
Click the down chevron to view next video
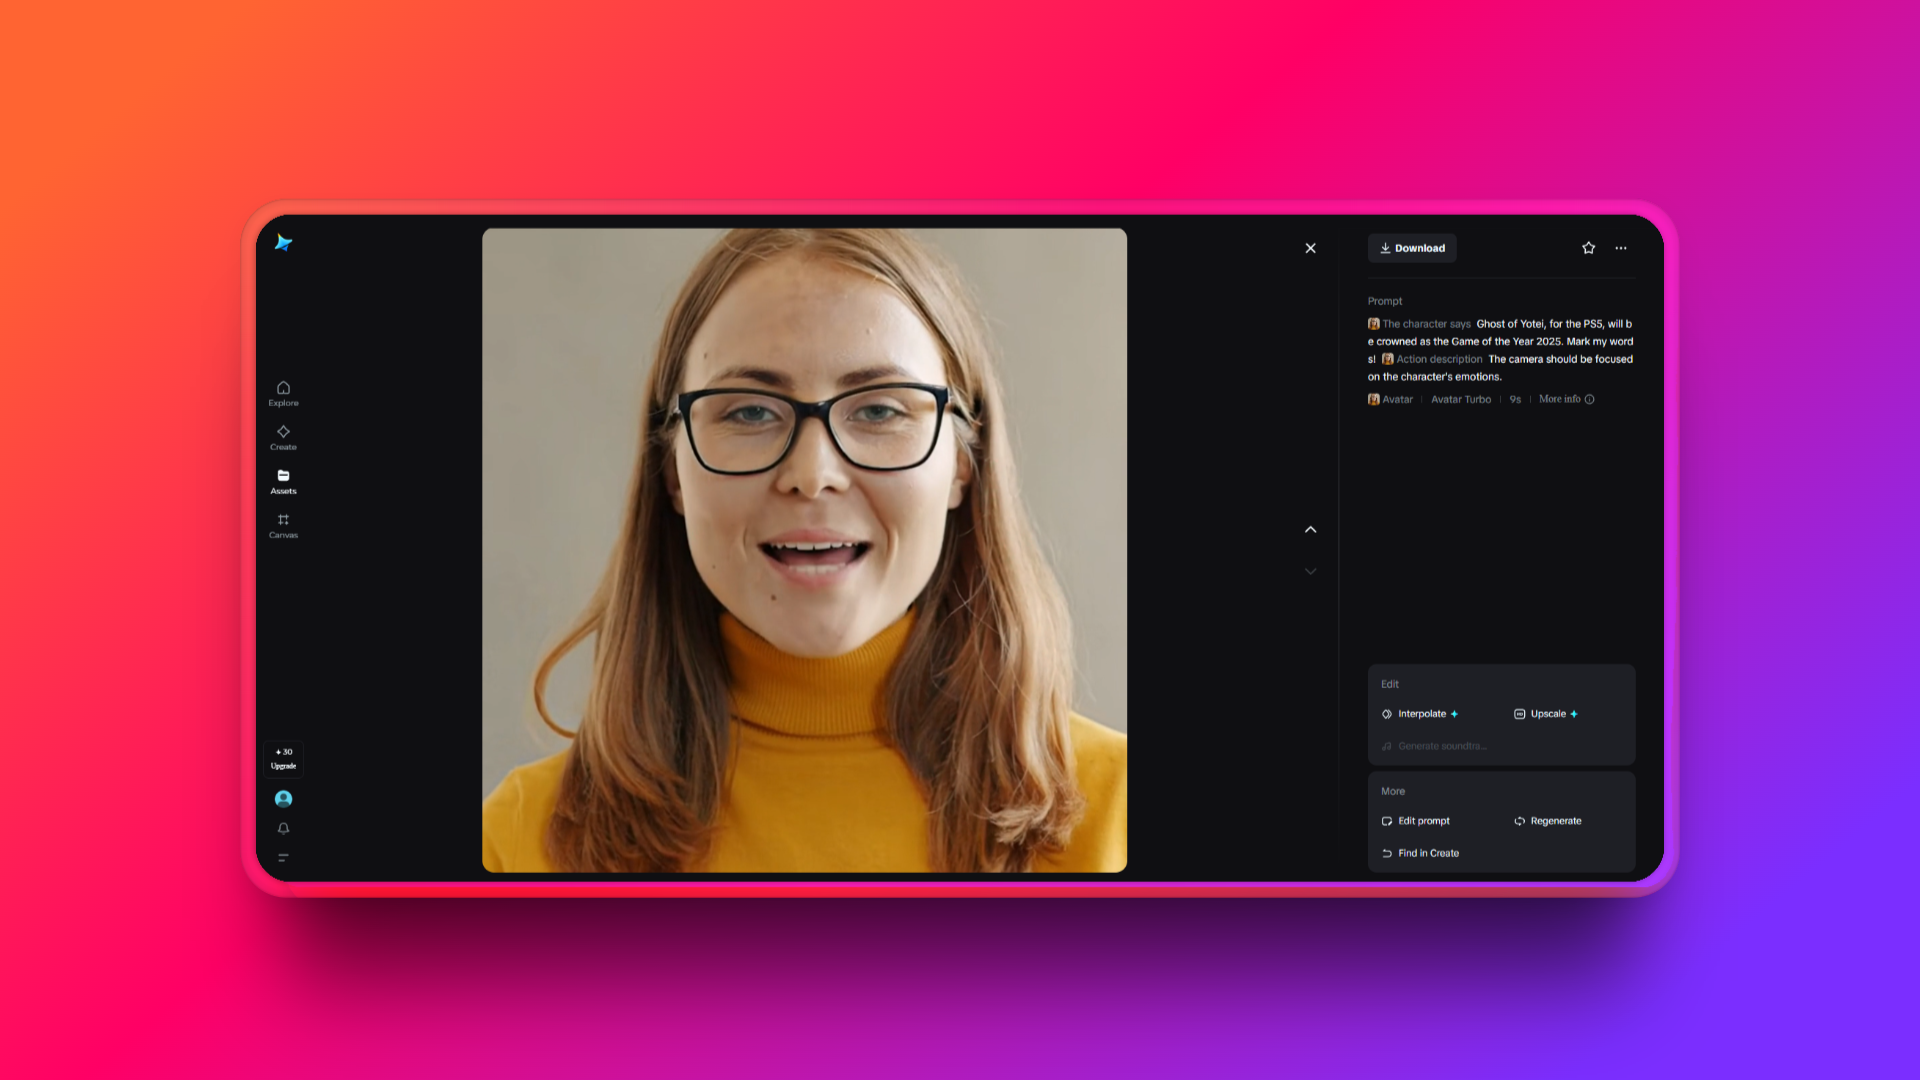click(1310, 571)
